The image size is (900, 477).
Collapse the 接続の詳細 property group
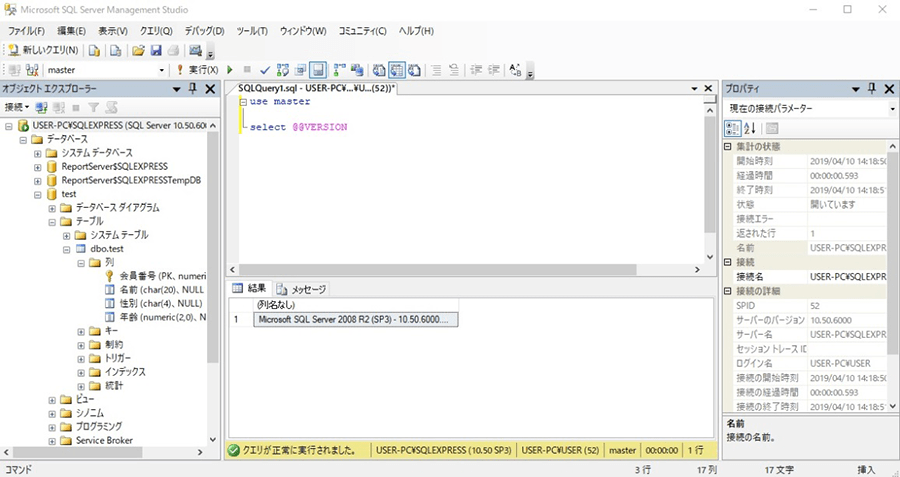click(x=728, y=291)
